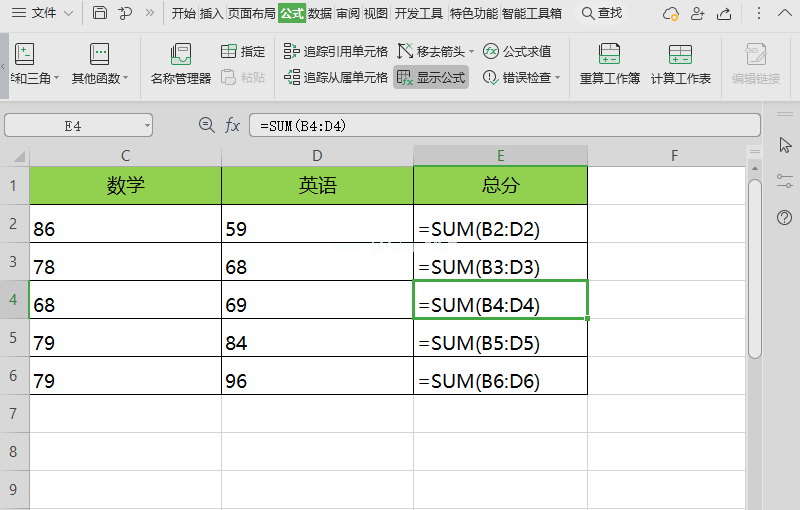Switch to the 数据 tab
Screen dimensions: 800x510
pyautogui.click(x=320, y=13)
